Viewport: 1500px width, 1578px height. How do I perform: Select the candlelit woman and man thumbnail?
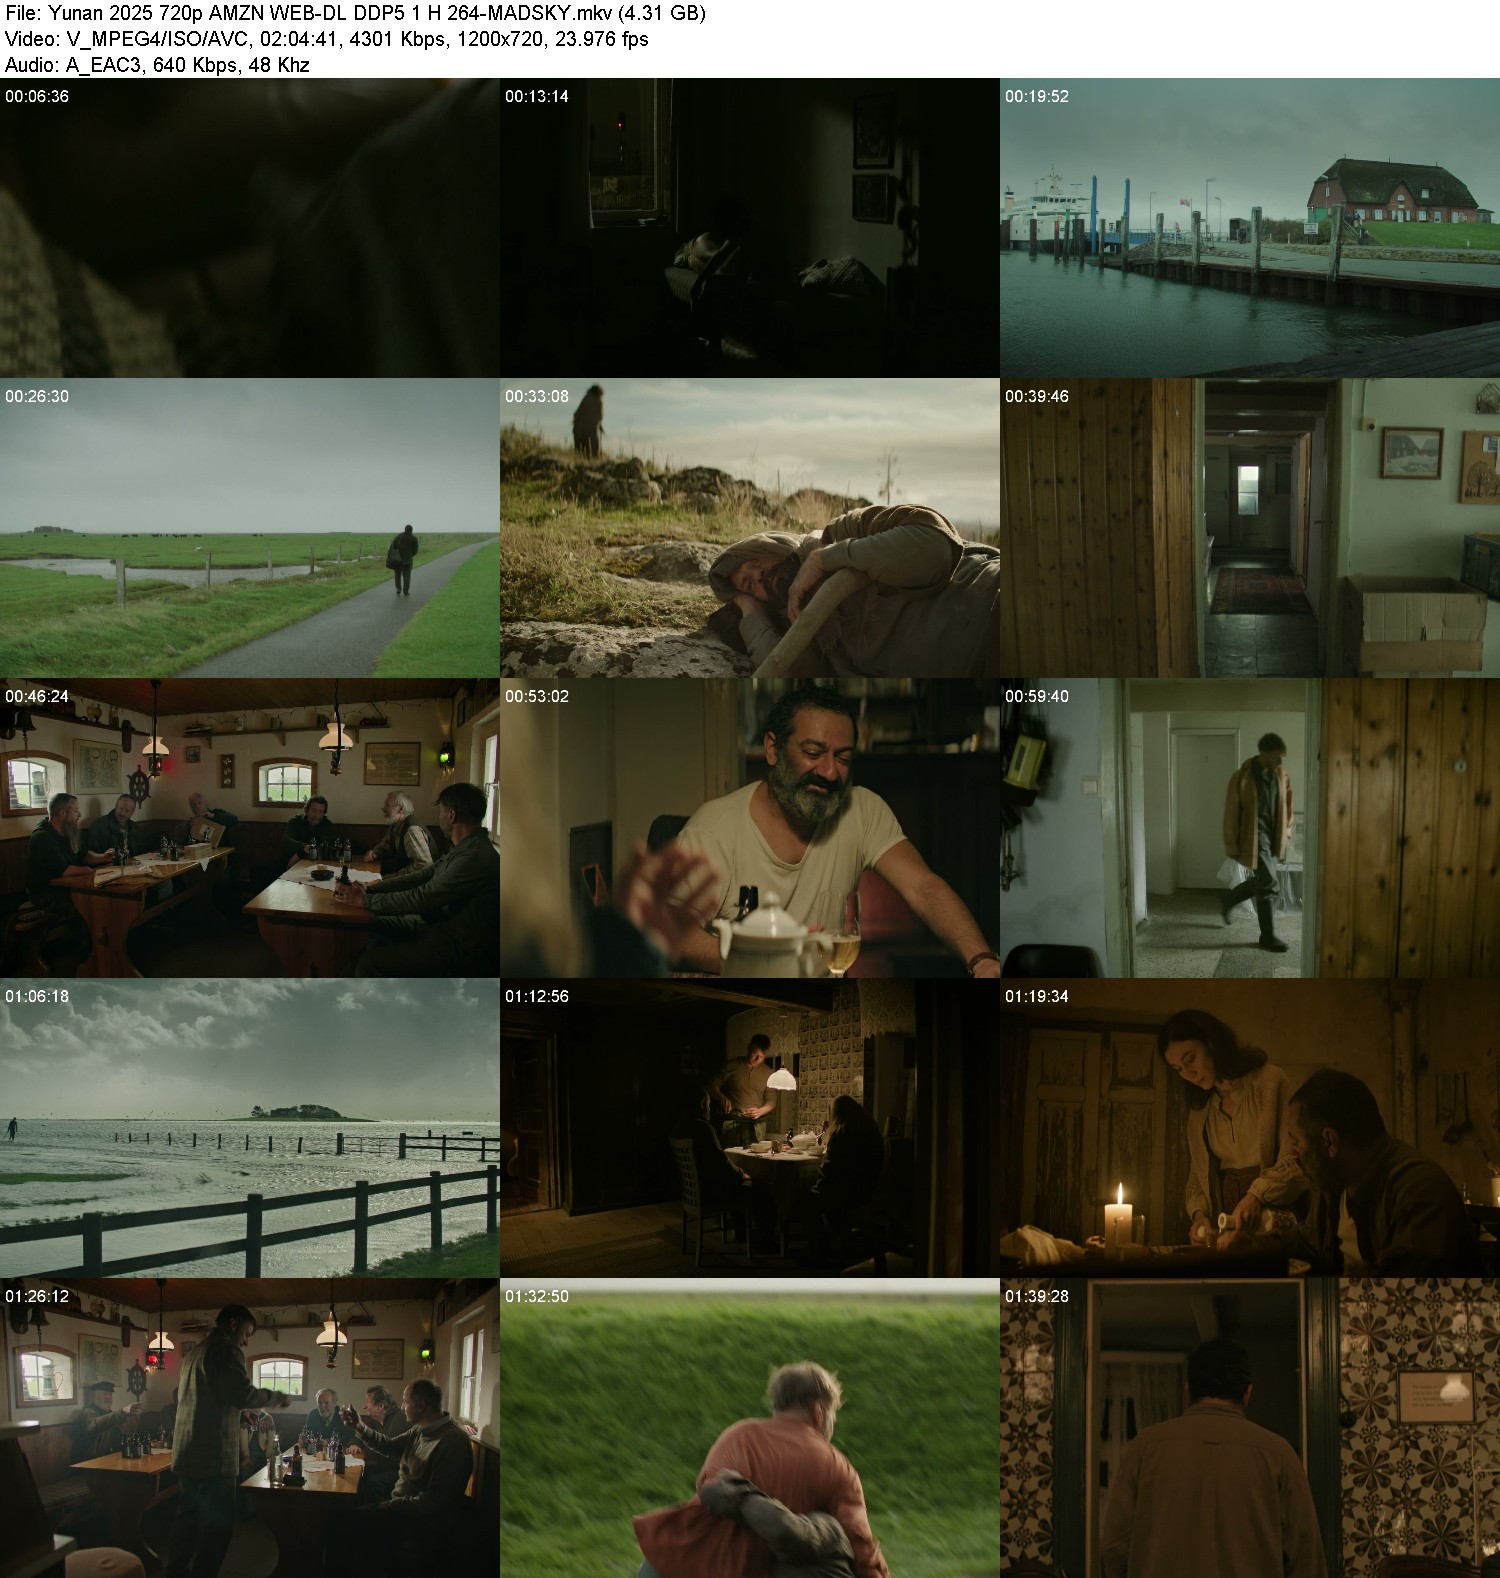tap(1250, 1128)
